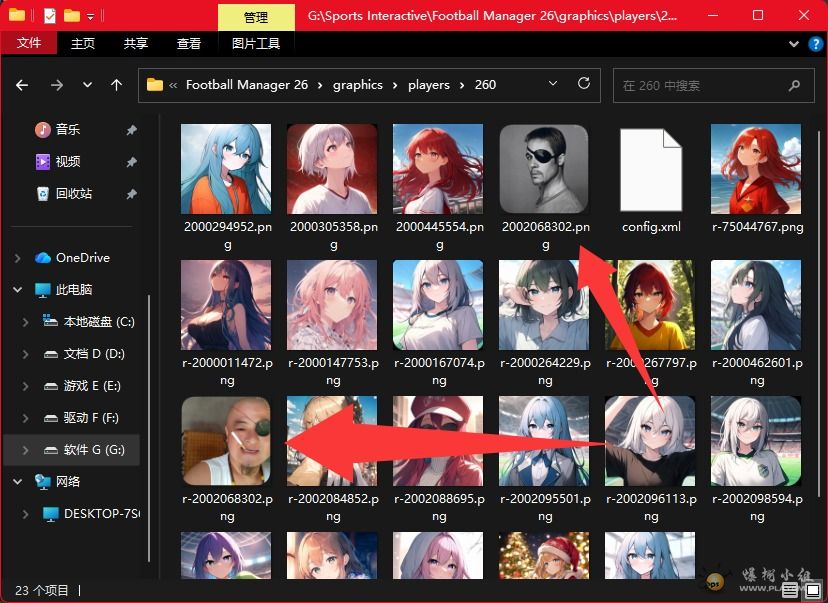Open the Properties icon on quick access toolbar
Screen dimensions: 828x603
pyautogui.click(x=49, y=15)
